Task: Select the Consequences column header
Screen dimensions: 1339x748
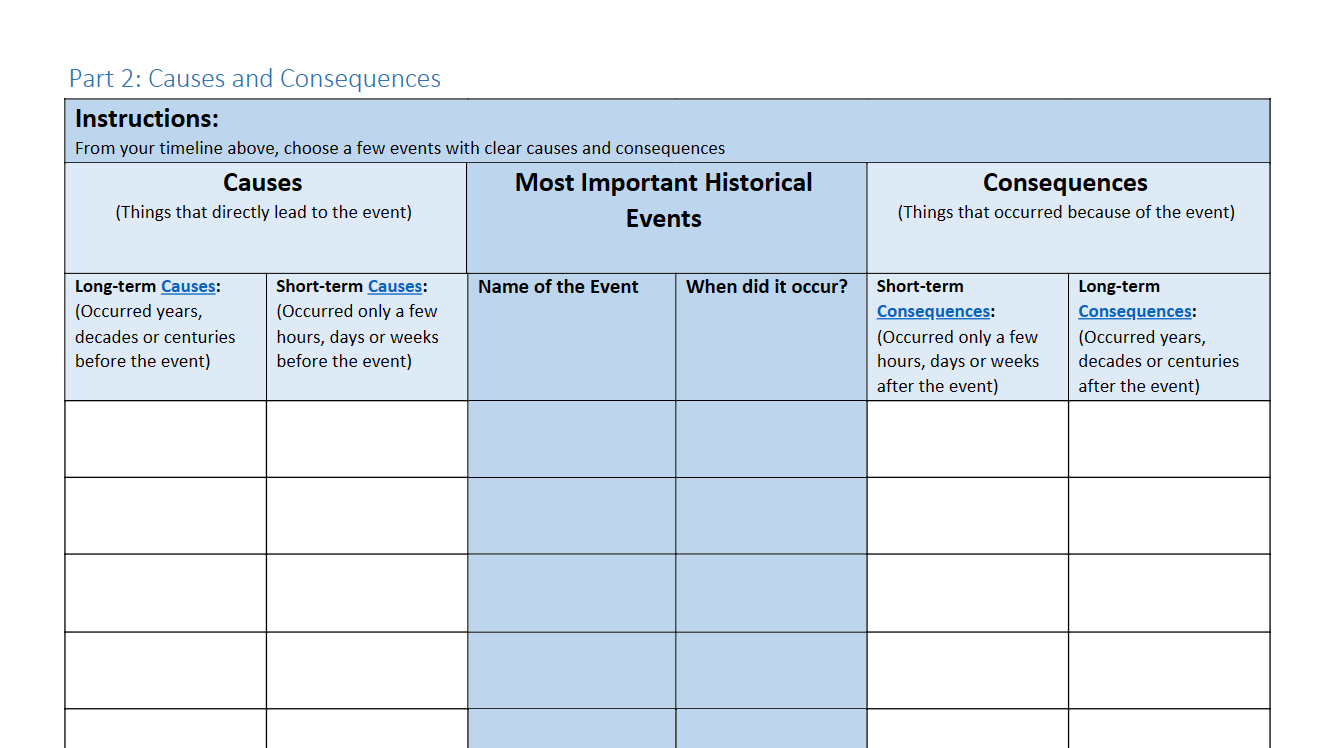Action: (x=1064, y=182)
